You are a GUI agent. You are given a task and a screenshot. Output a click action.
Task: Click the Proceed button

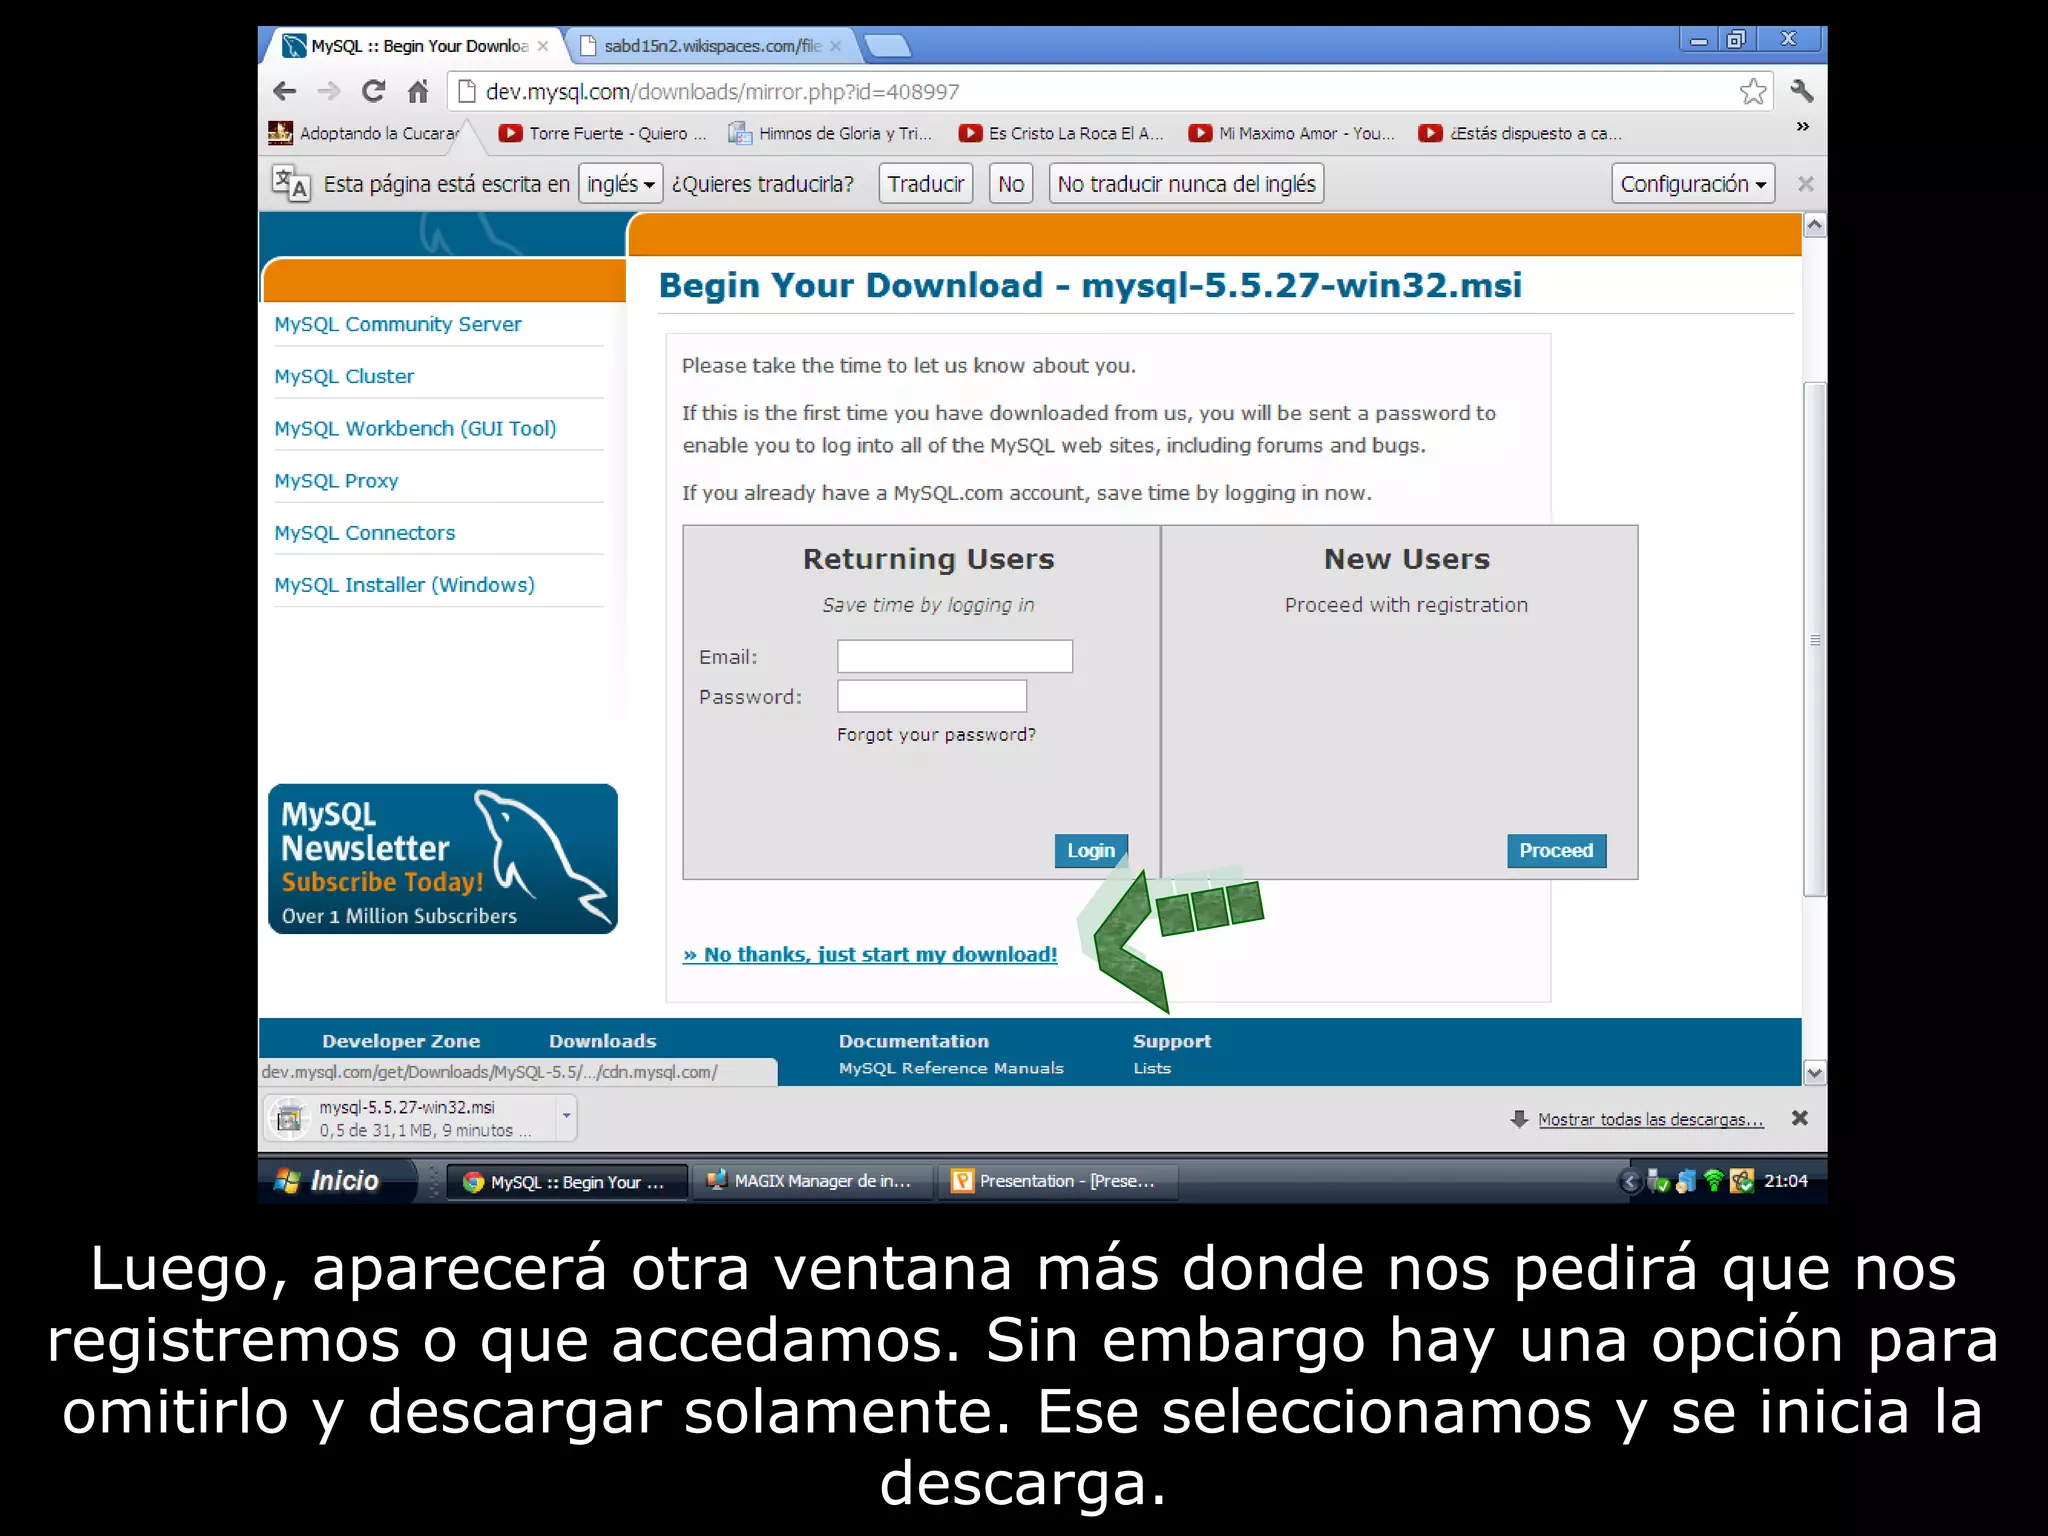click(x=1556, y=850)
